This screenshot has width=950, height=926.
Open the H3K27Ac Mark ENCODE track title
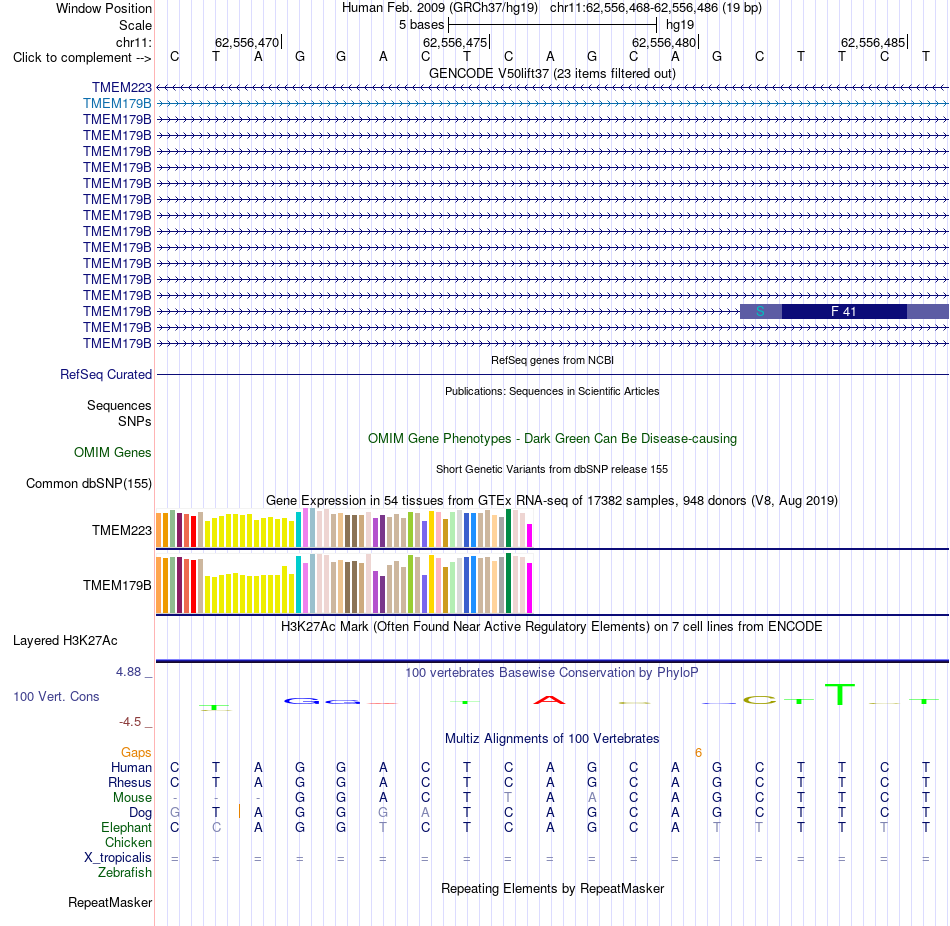pos(552,627)
